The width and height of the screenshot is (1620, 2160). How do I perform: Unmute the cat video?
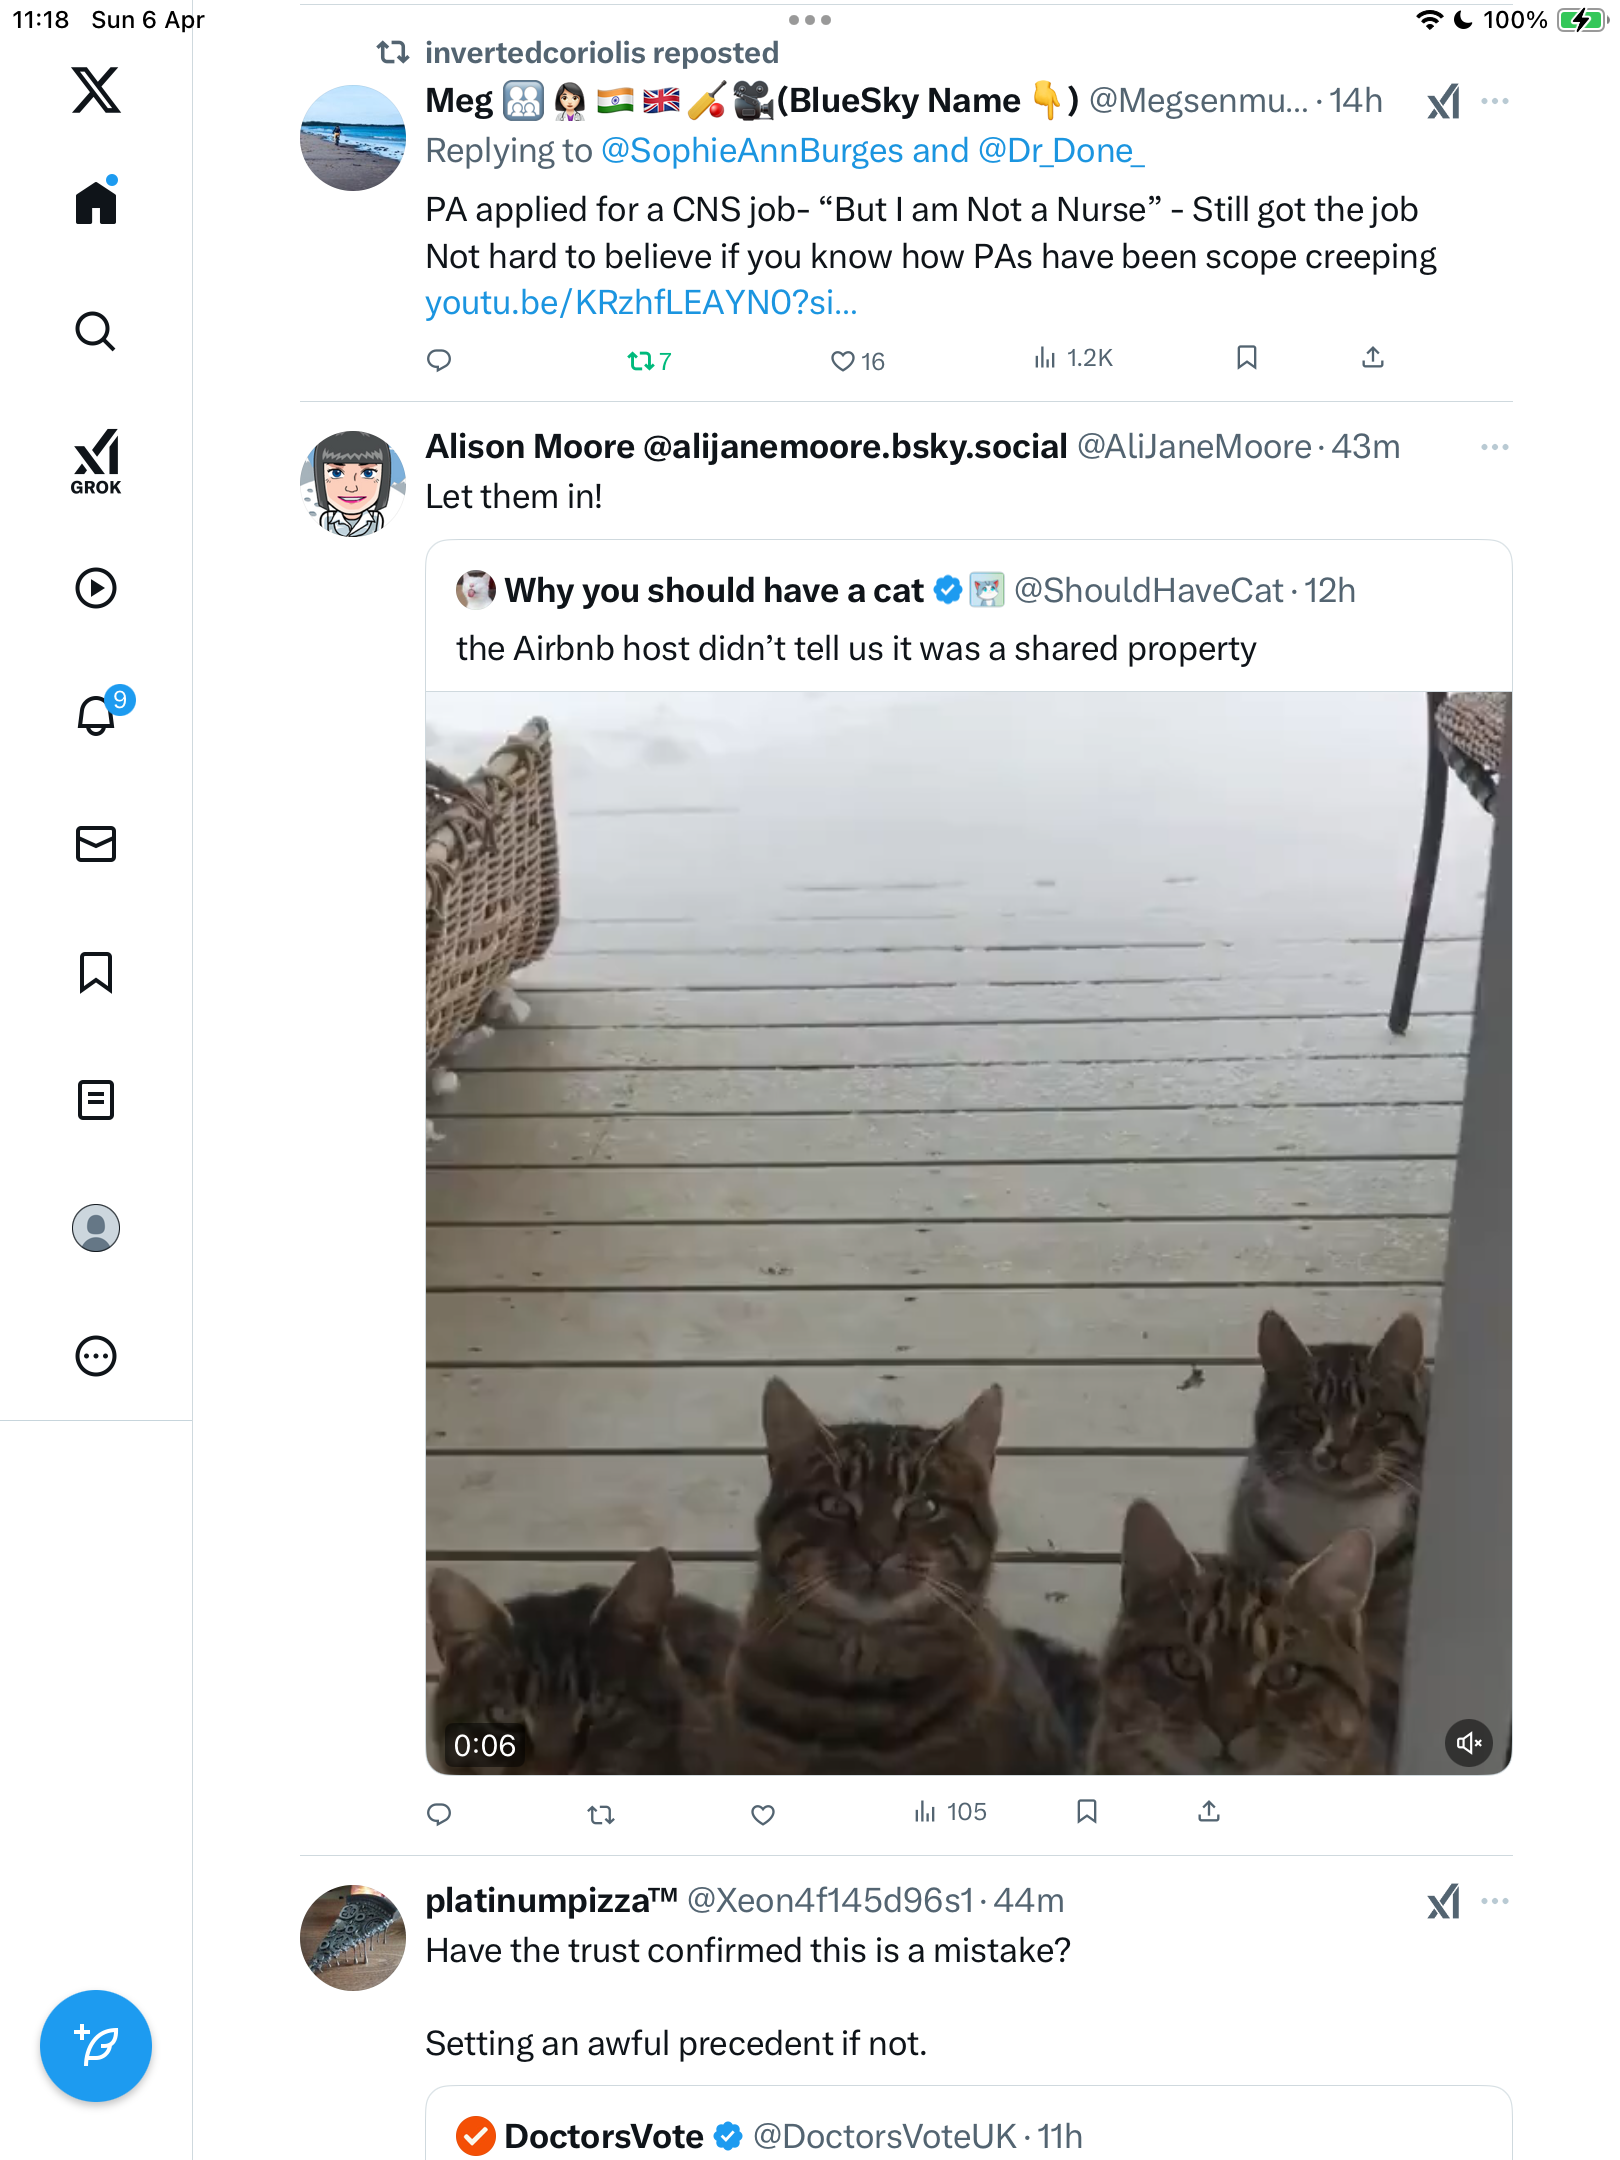tap(1469, 1743)
